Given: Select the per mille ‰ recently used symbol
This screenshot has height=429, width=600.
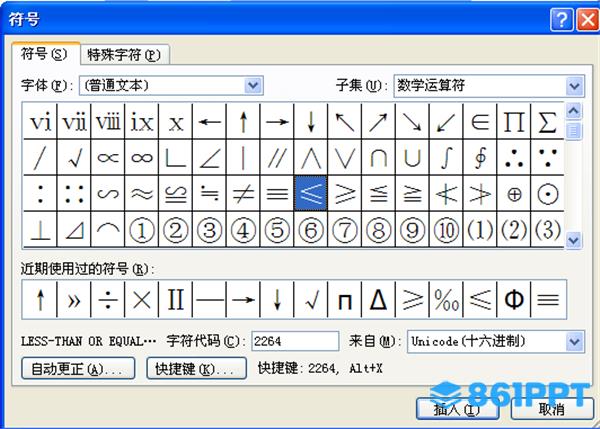Looking at the screenshot, I should [446, 299].
